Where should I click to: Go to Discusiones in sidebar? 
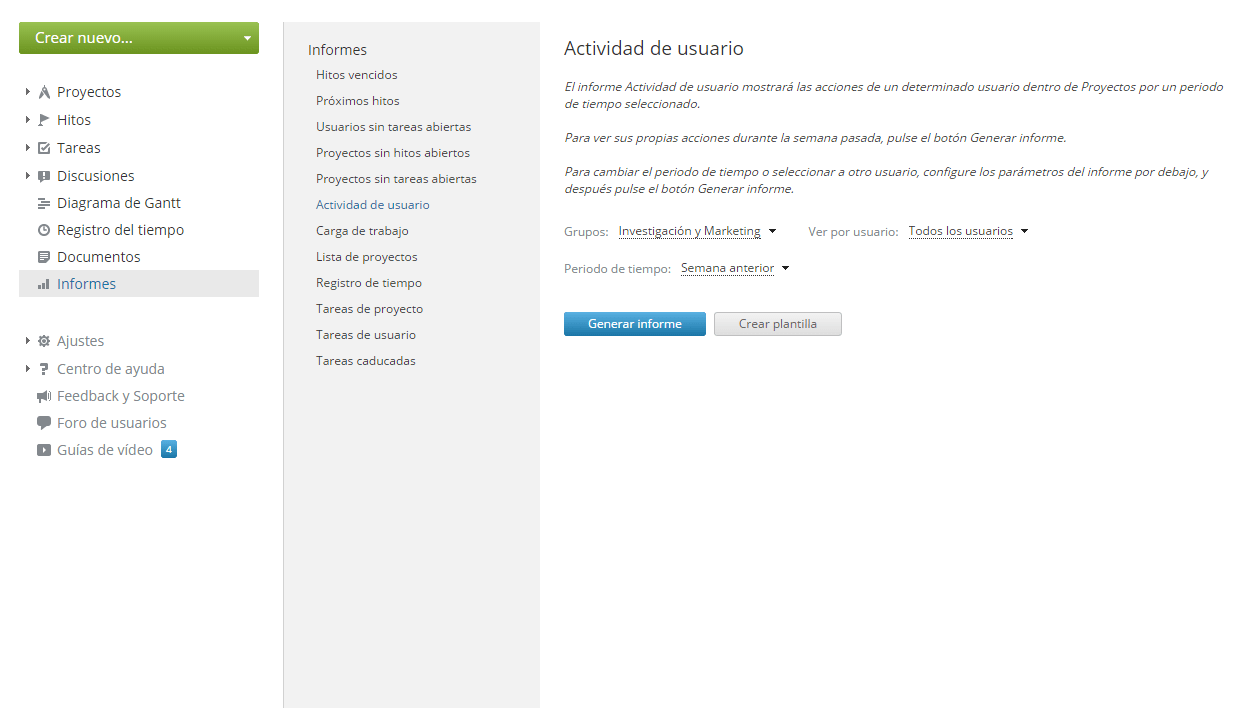[96, 176]
